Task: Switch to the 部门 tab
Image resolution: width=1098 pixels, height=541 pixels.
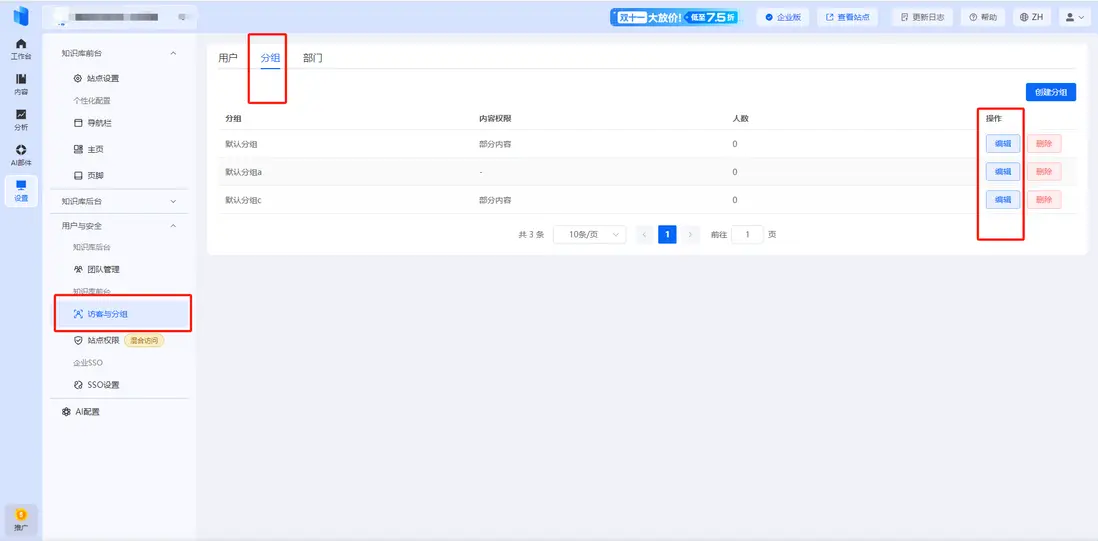Action: tap(313, 58)
